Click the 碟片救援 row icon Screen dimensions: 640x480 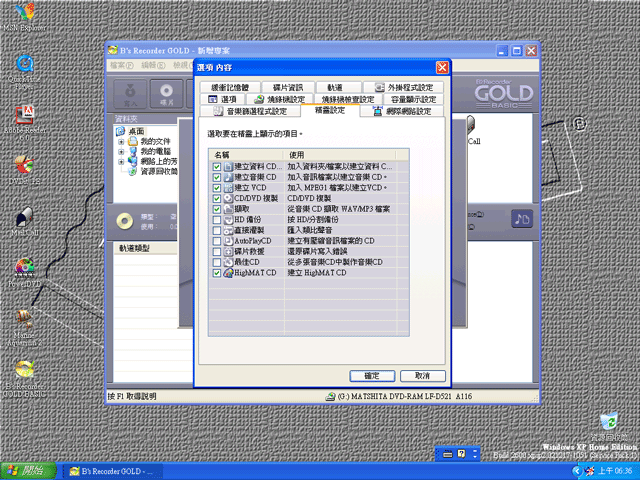click(x=228, y=251)
